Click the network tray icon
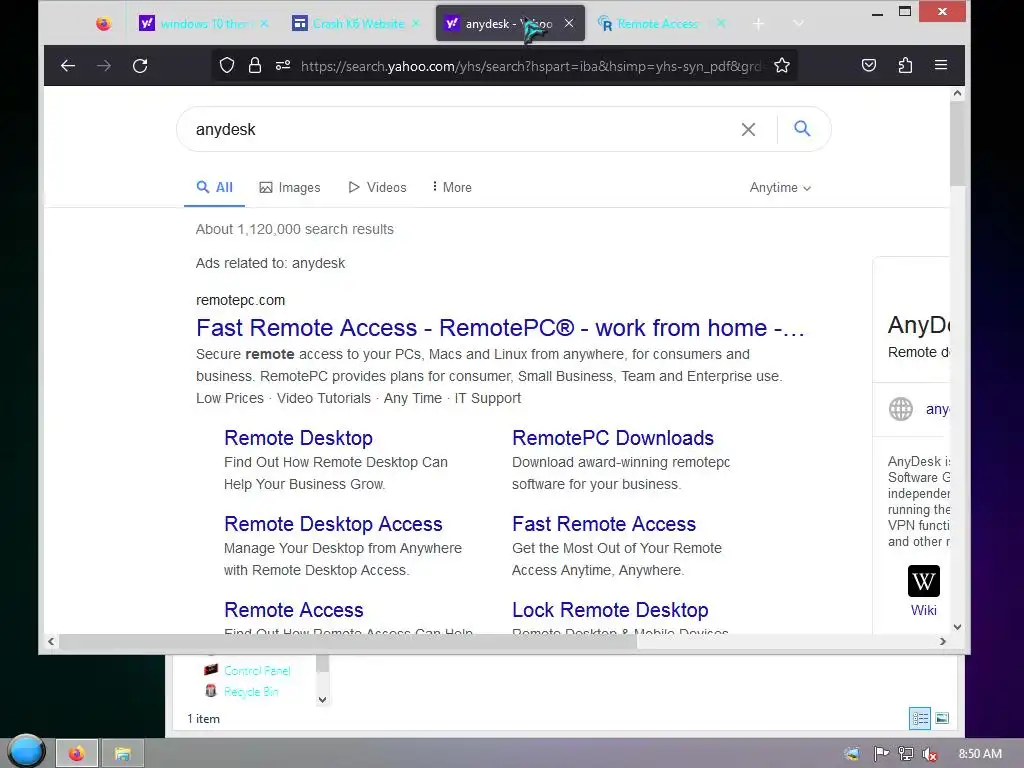Viewport: 1024px width, 768px height. tap(906, 754)
